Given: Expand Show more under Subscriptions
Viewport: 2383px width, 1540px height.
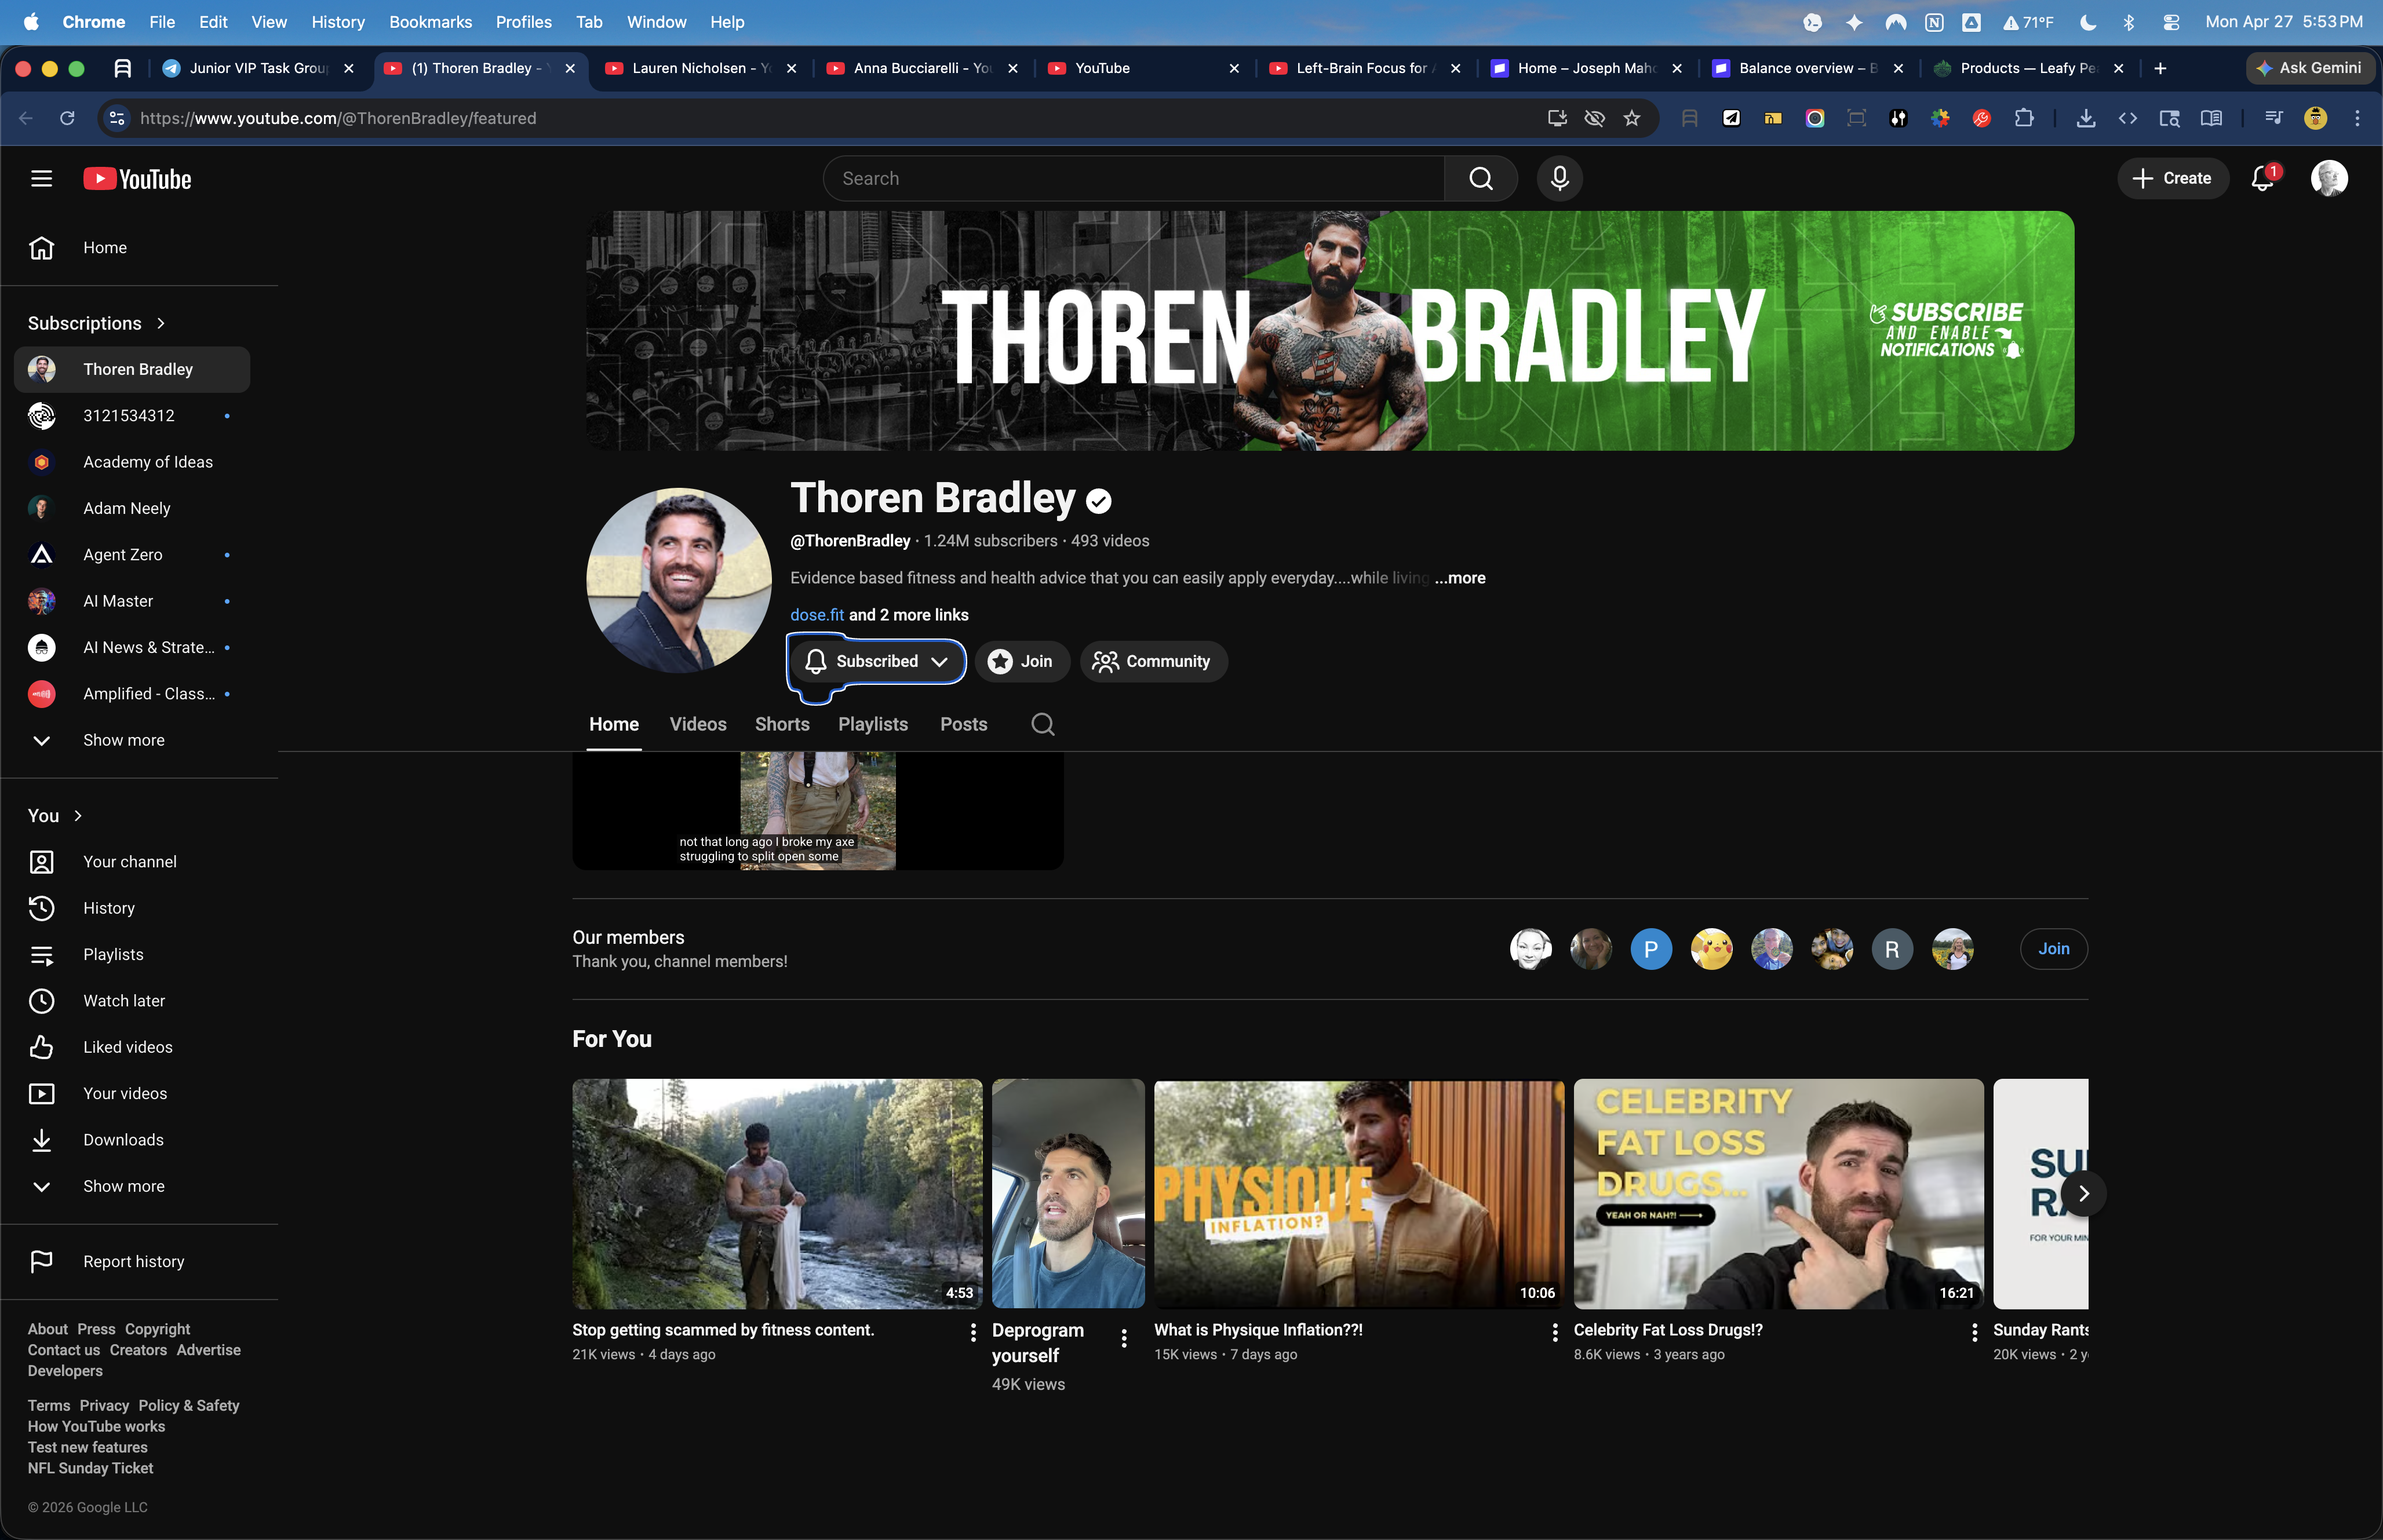Looking at the screenshot, I should click(x=132, y=740).
